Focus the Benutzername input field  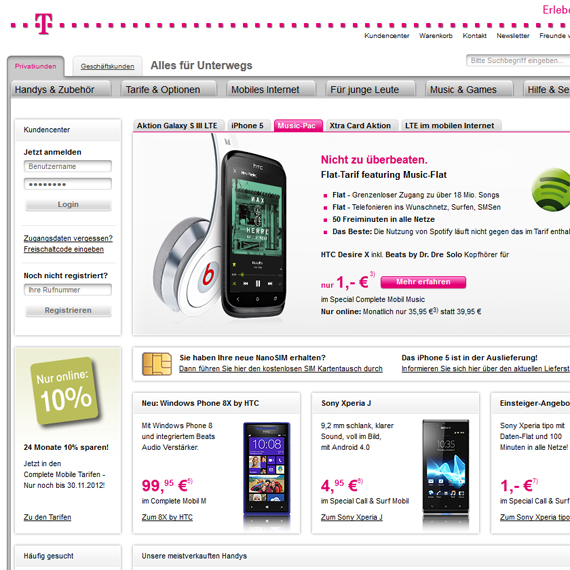[x=68, y=166]
